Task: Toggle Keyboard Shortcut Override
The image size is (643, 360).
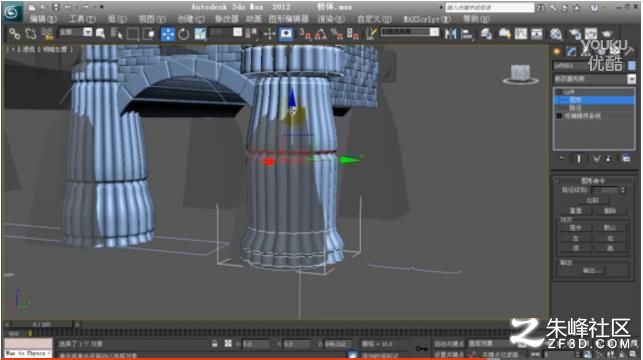Action: tap(286, 34)
